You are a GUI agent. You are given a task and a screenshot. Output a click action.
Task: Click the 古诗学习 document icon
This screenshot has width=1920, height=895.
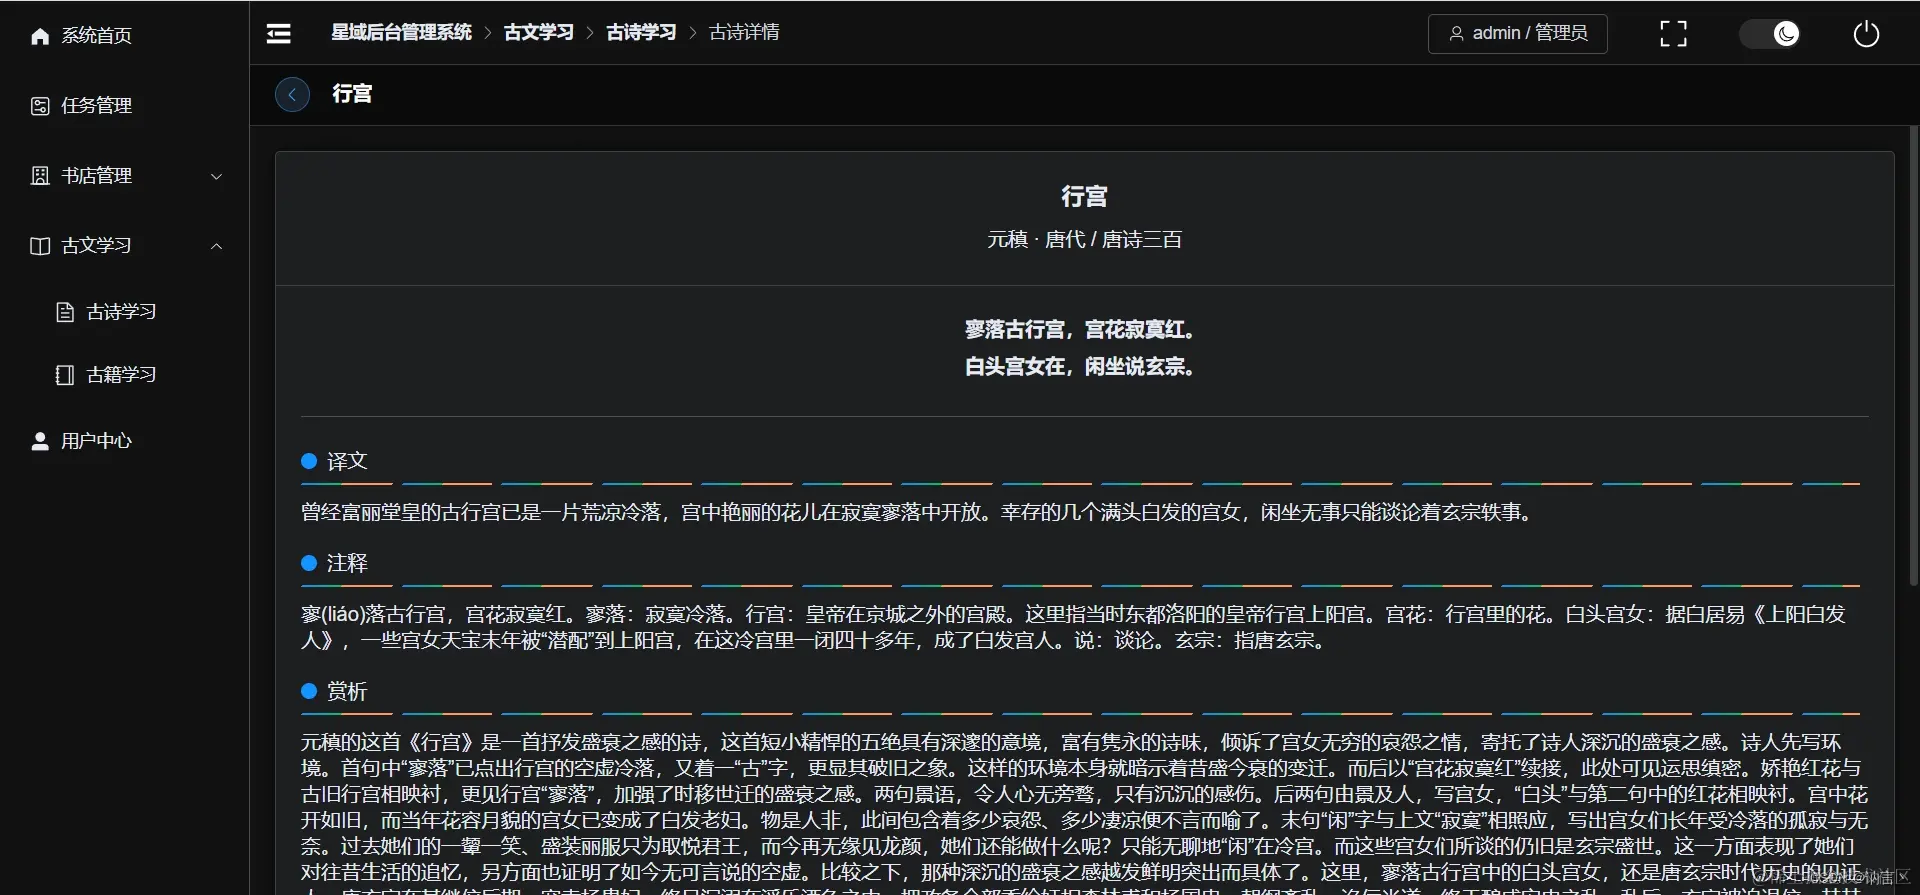coord(65,312)
